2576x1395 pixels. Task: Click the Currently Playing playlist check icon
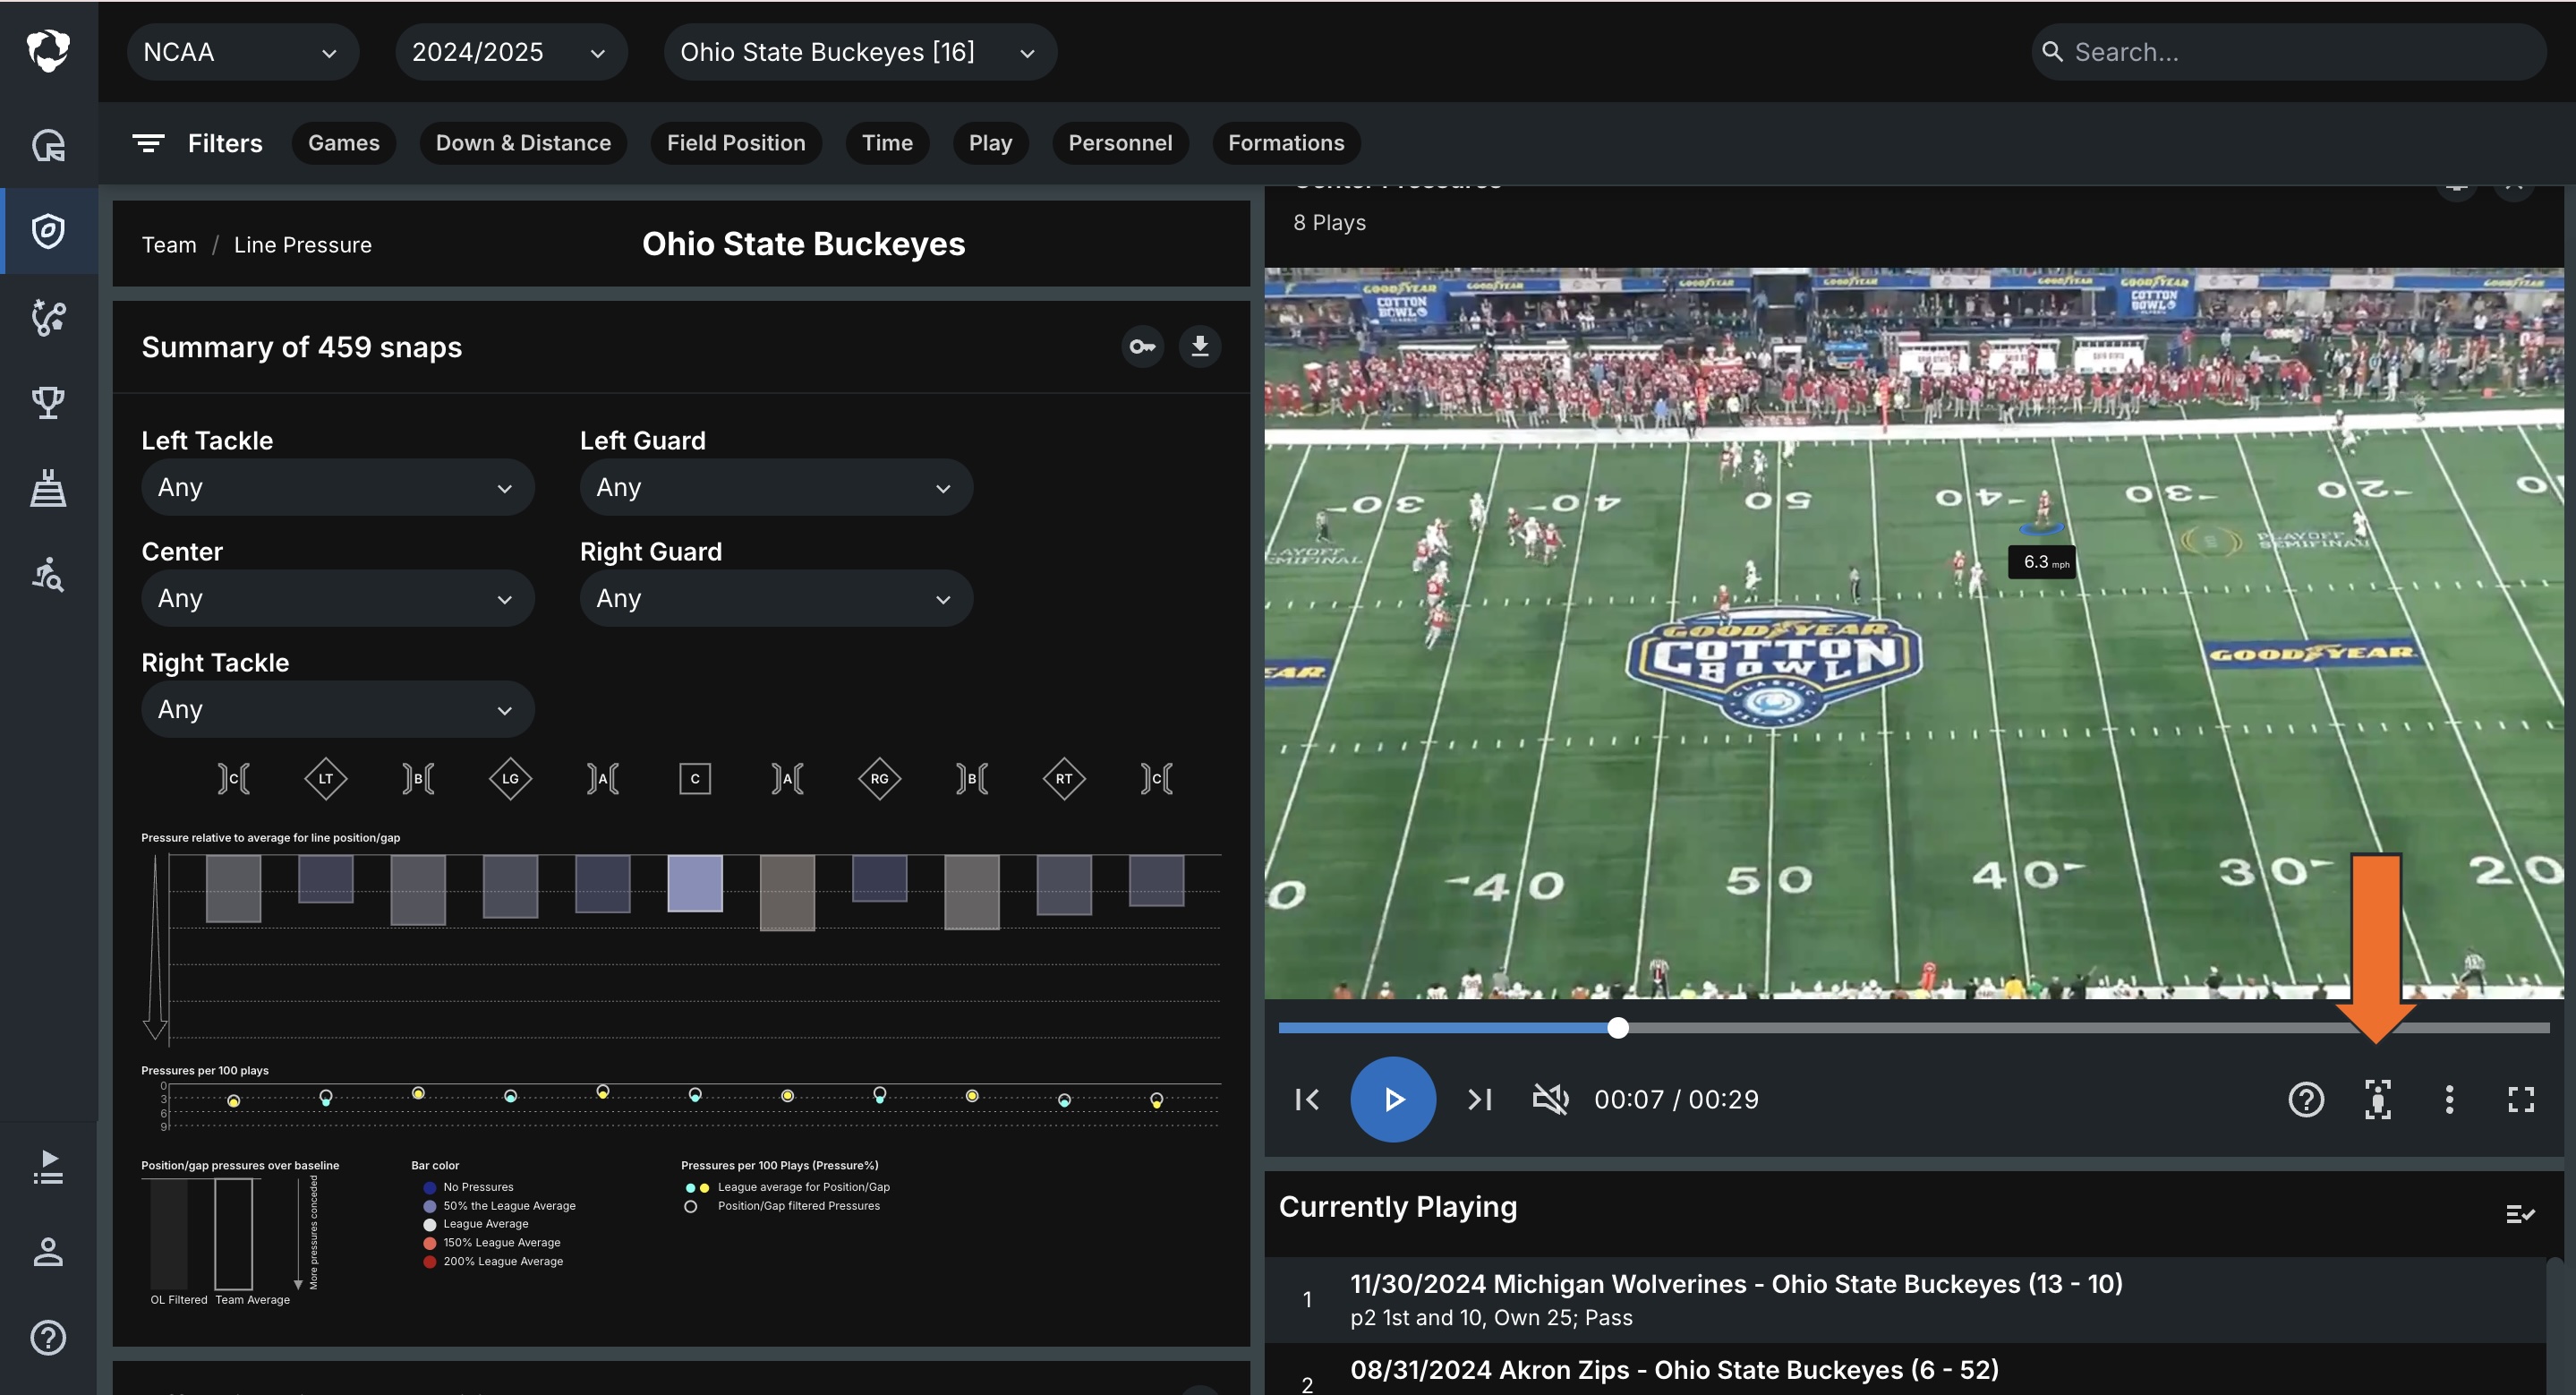tap(2520, 1214)
